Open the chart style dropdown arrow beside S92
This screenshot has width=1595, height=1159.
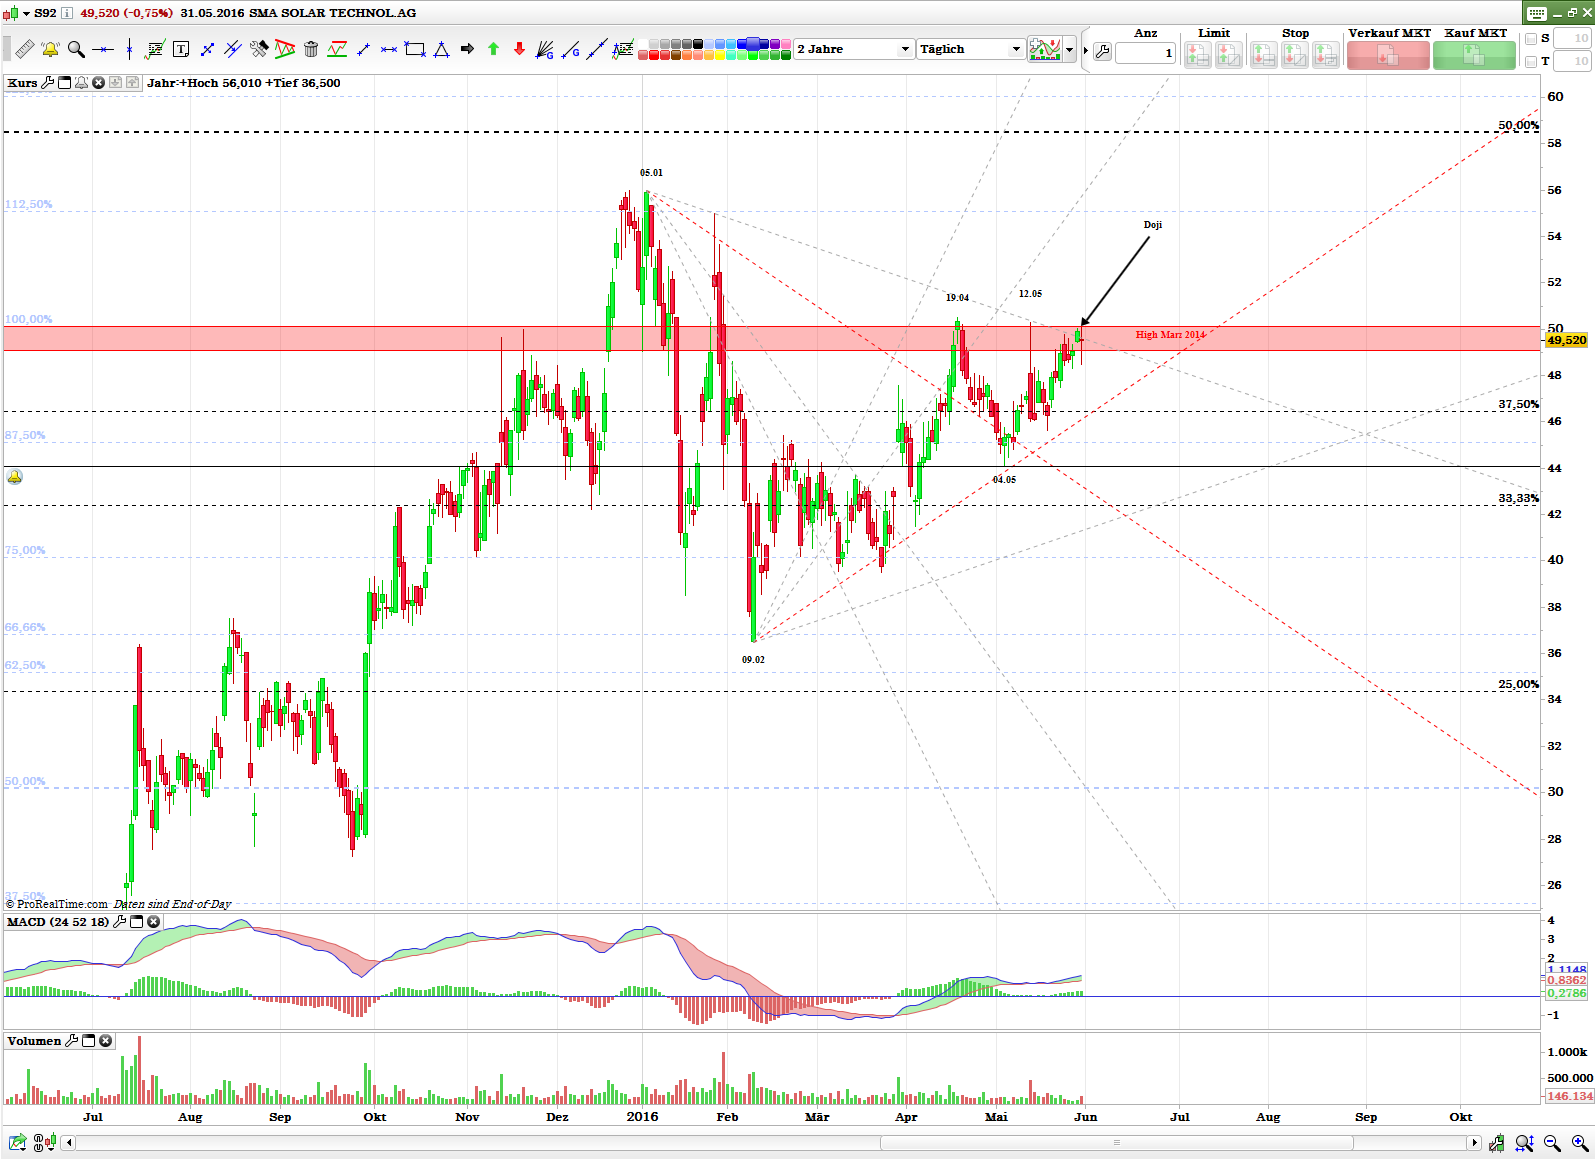click(x=27, y=13)
